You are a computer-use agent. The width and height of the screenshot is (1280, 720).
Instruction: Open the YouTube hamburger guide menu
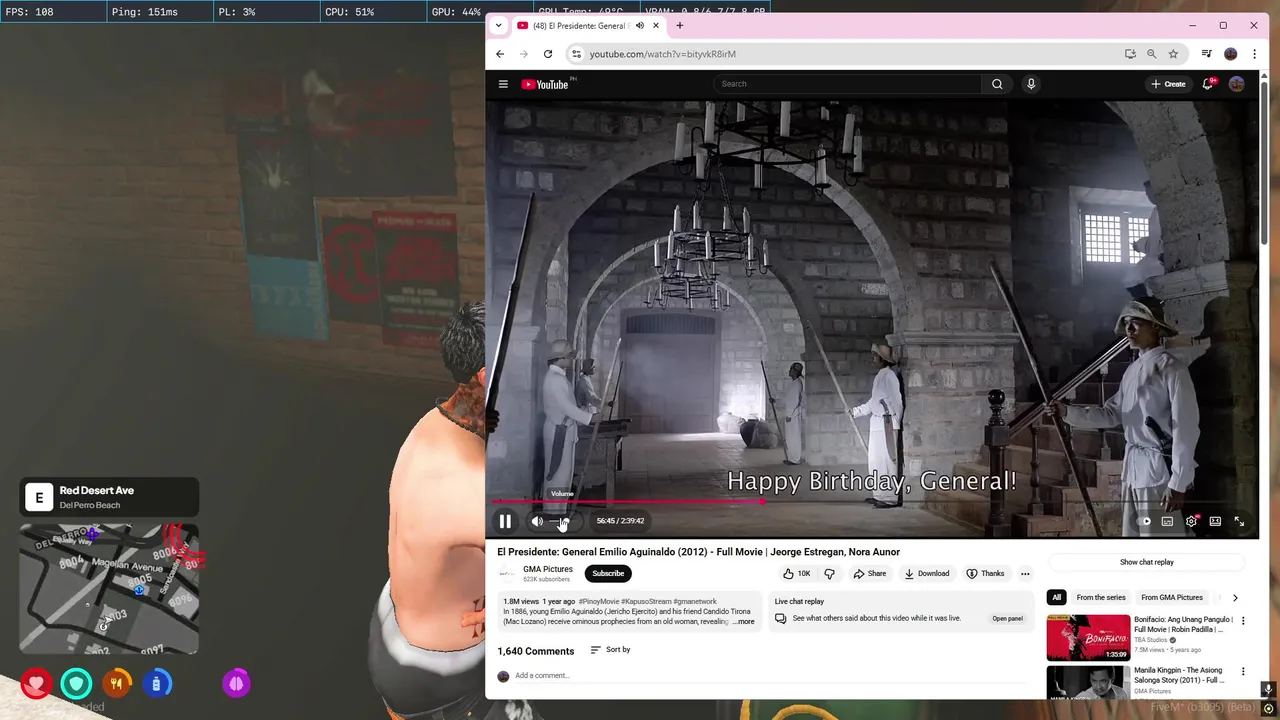503,84
